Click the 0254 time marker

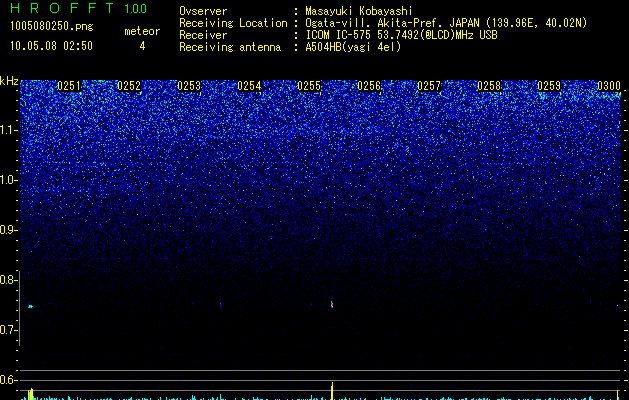(x=249, y=86)
